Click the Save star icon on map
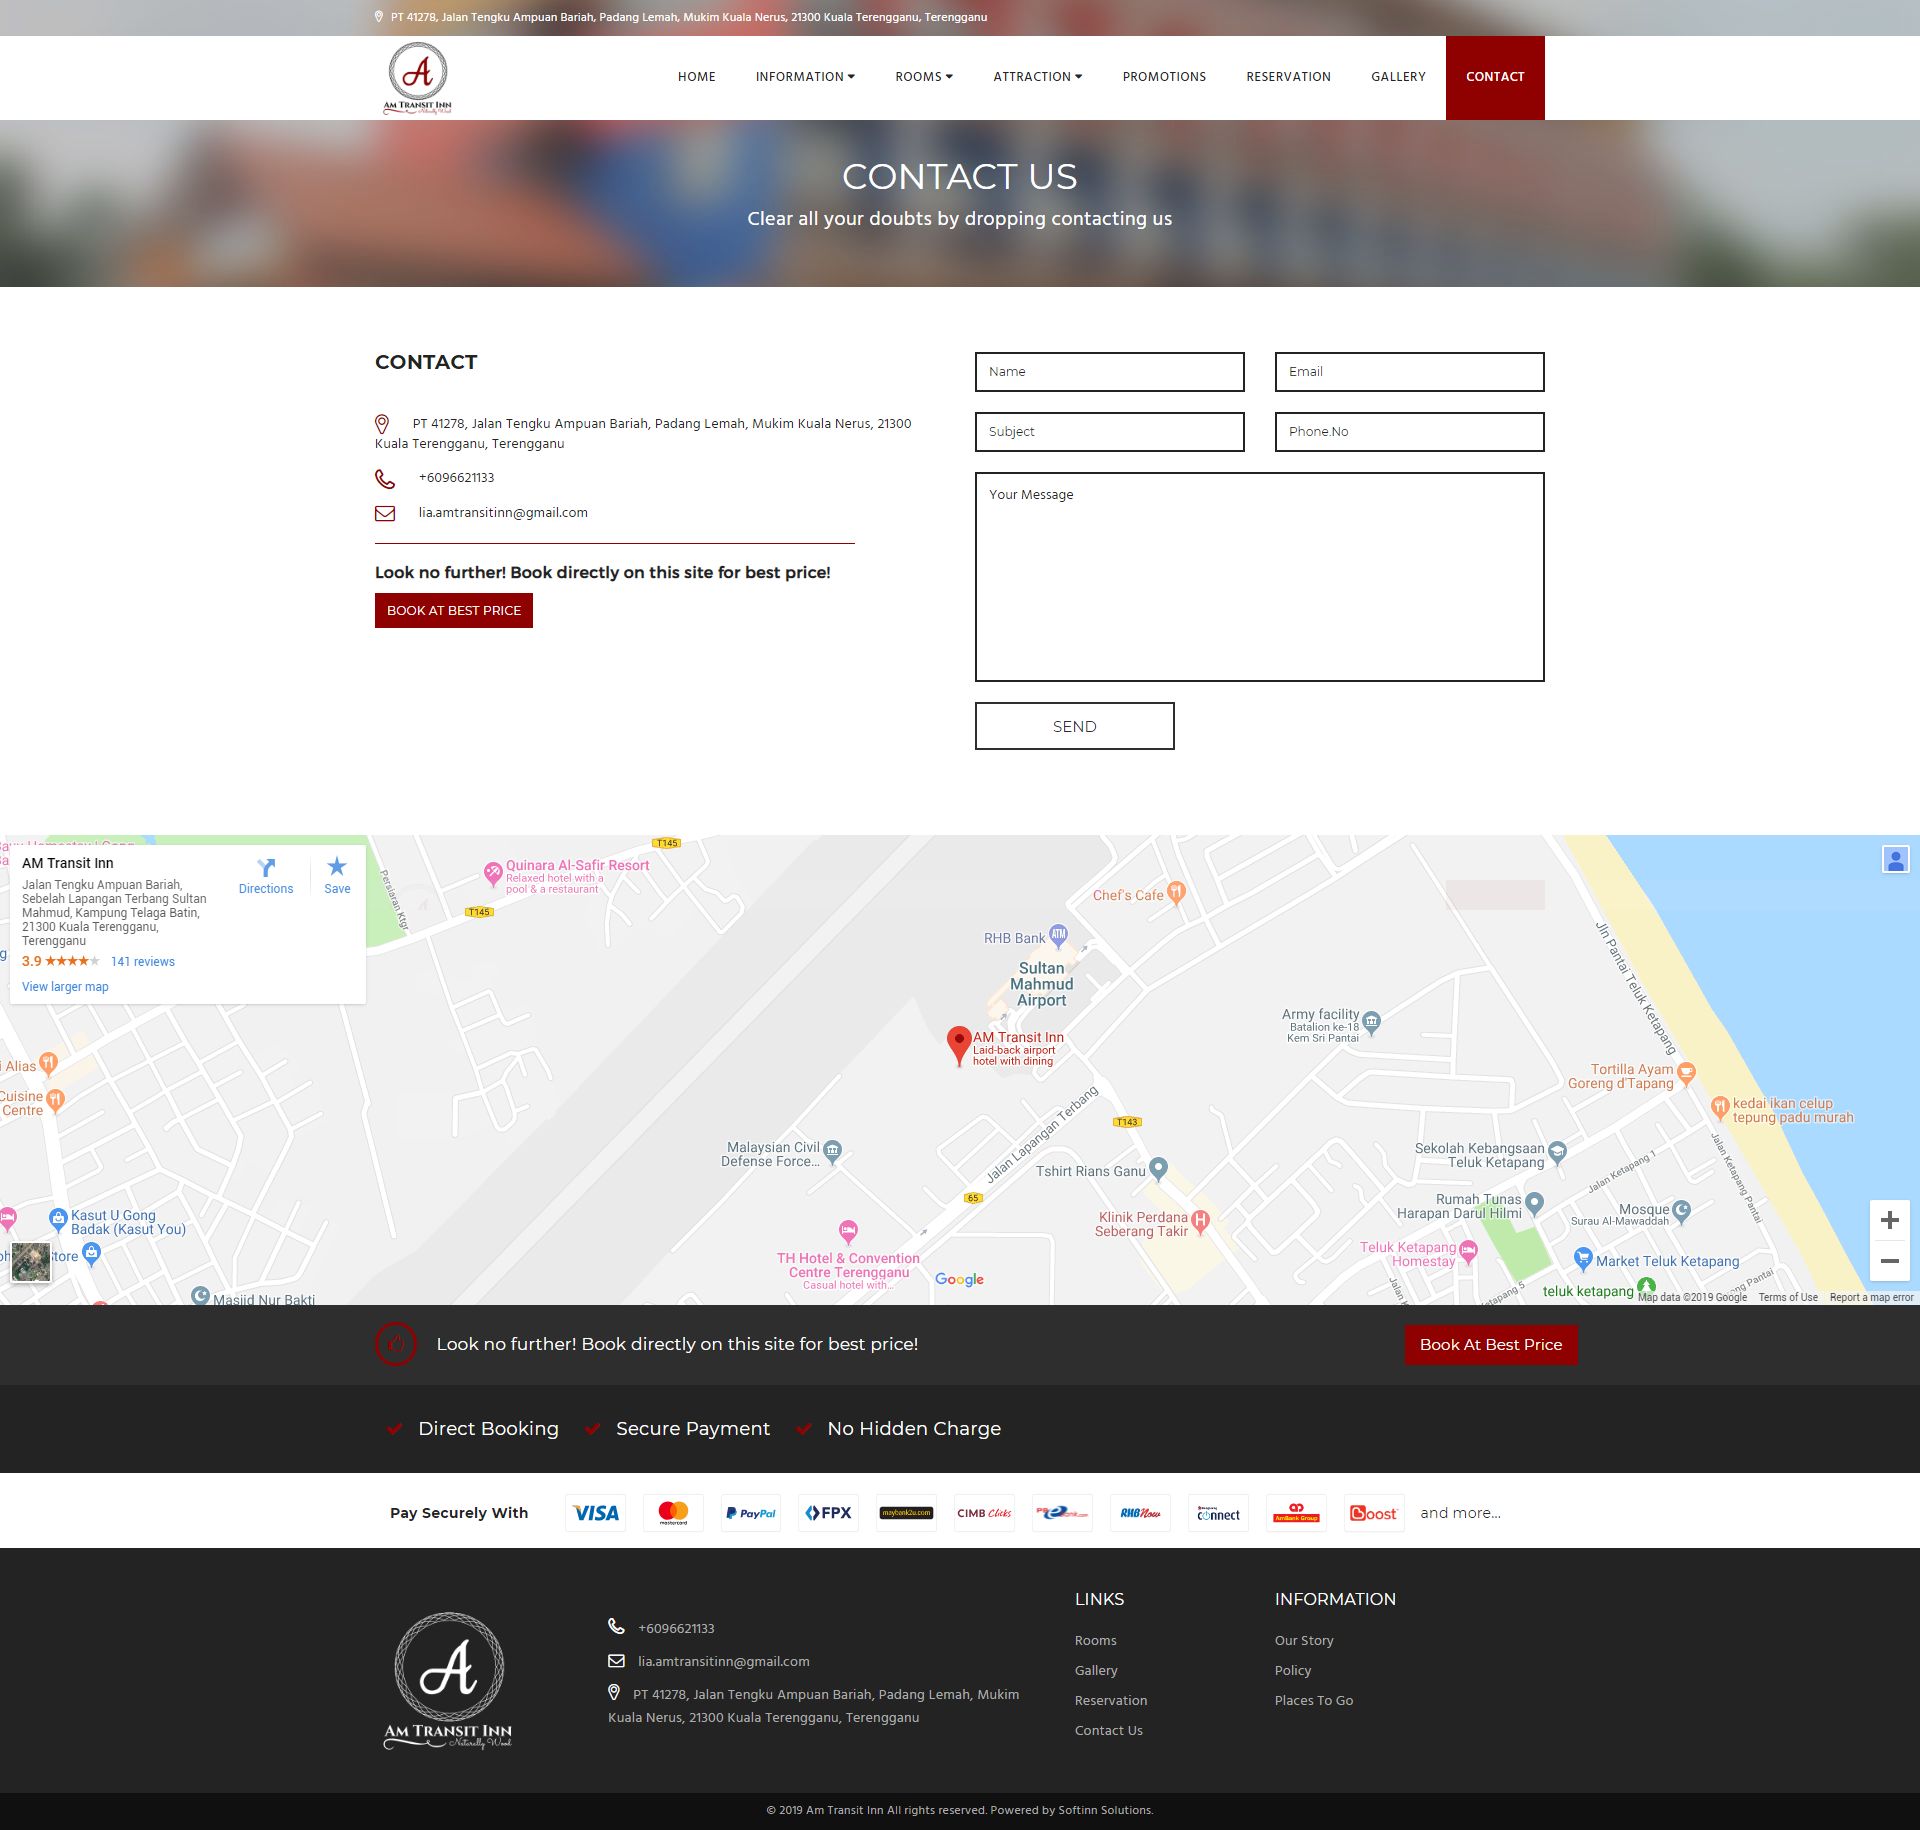The height and width of the screenshot is (1830, 1920). (x=337, y=867)
